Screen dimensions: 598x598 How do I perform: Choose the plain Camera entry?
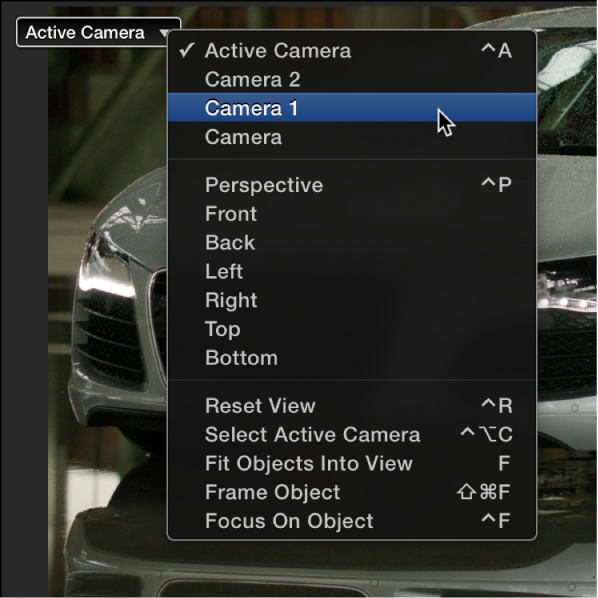[352, 137]
